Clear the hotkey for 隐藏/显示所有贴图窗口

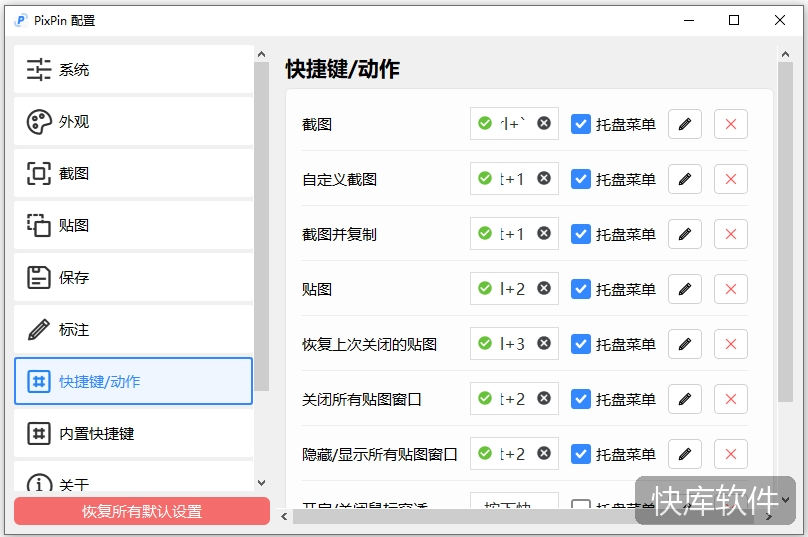click(544, 453)
